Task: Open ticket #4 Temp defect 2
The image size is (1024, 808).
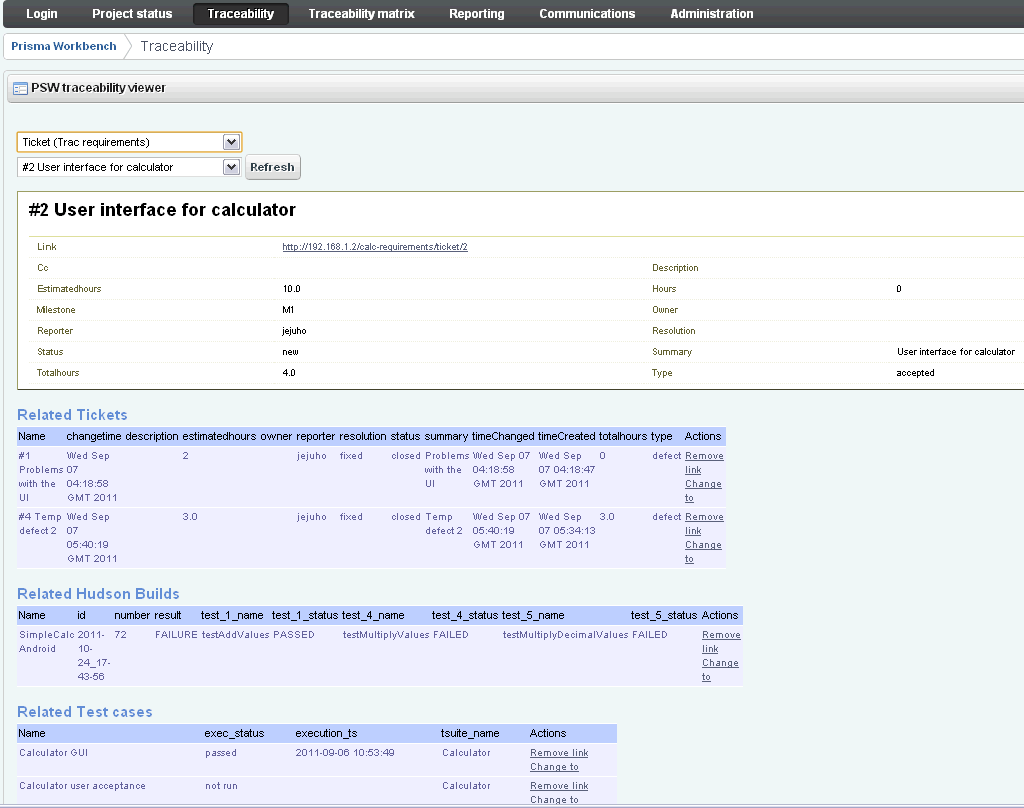Action: 38,524
